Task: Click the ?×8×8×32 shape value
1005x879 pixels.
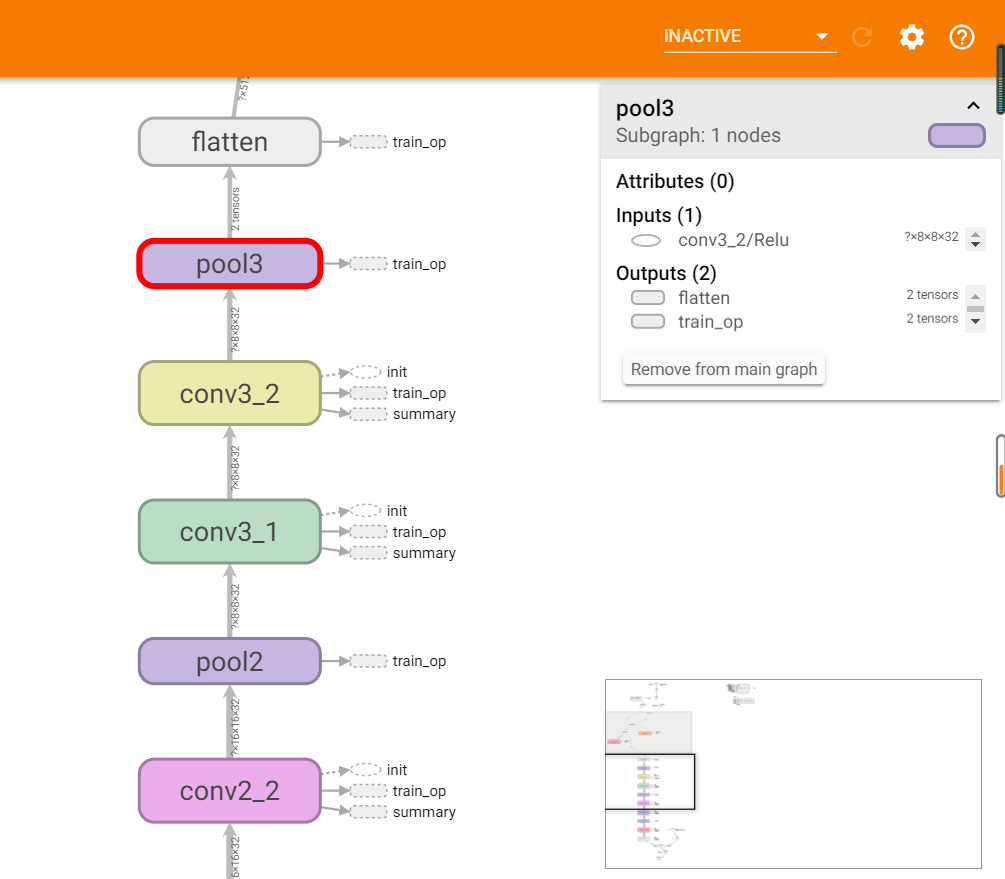Action: [x=931, y=237]
